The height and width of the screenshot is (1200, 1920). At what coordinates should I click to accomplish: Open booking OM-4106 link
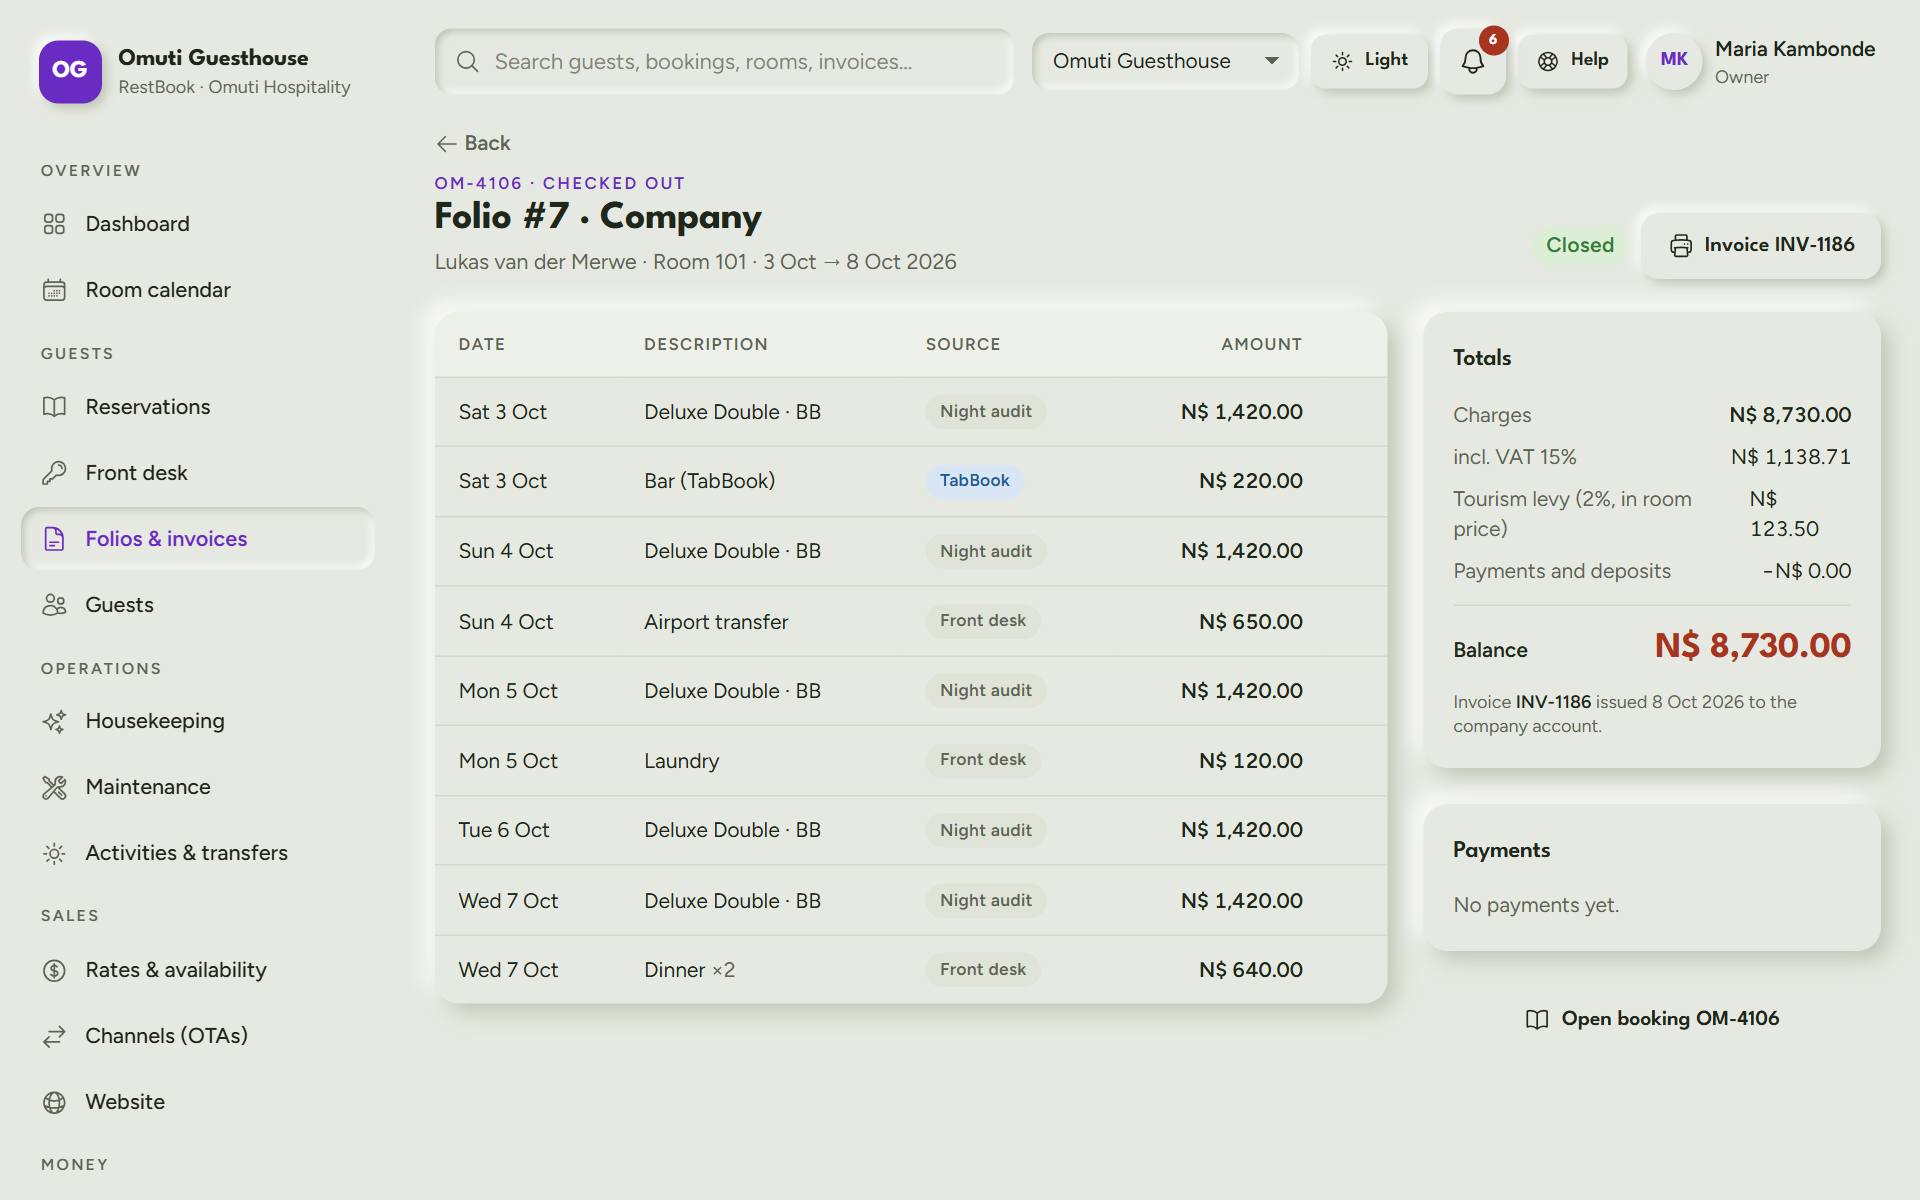(1652, 1019)
